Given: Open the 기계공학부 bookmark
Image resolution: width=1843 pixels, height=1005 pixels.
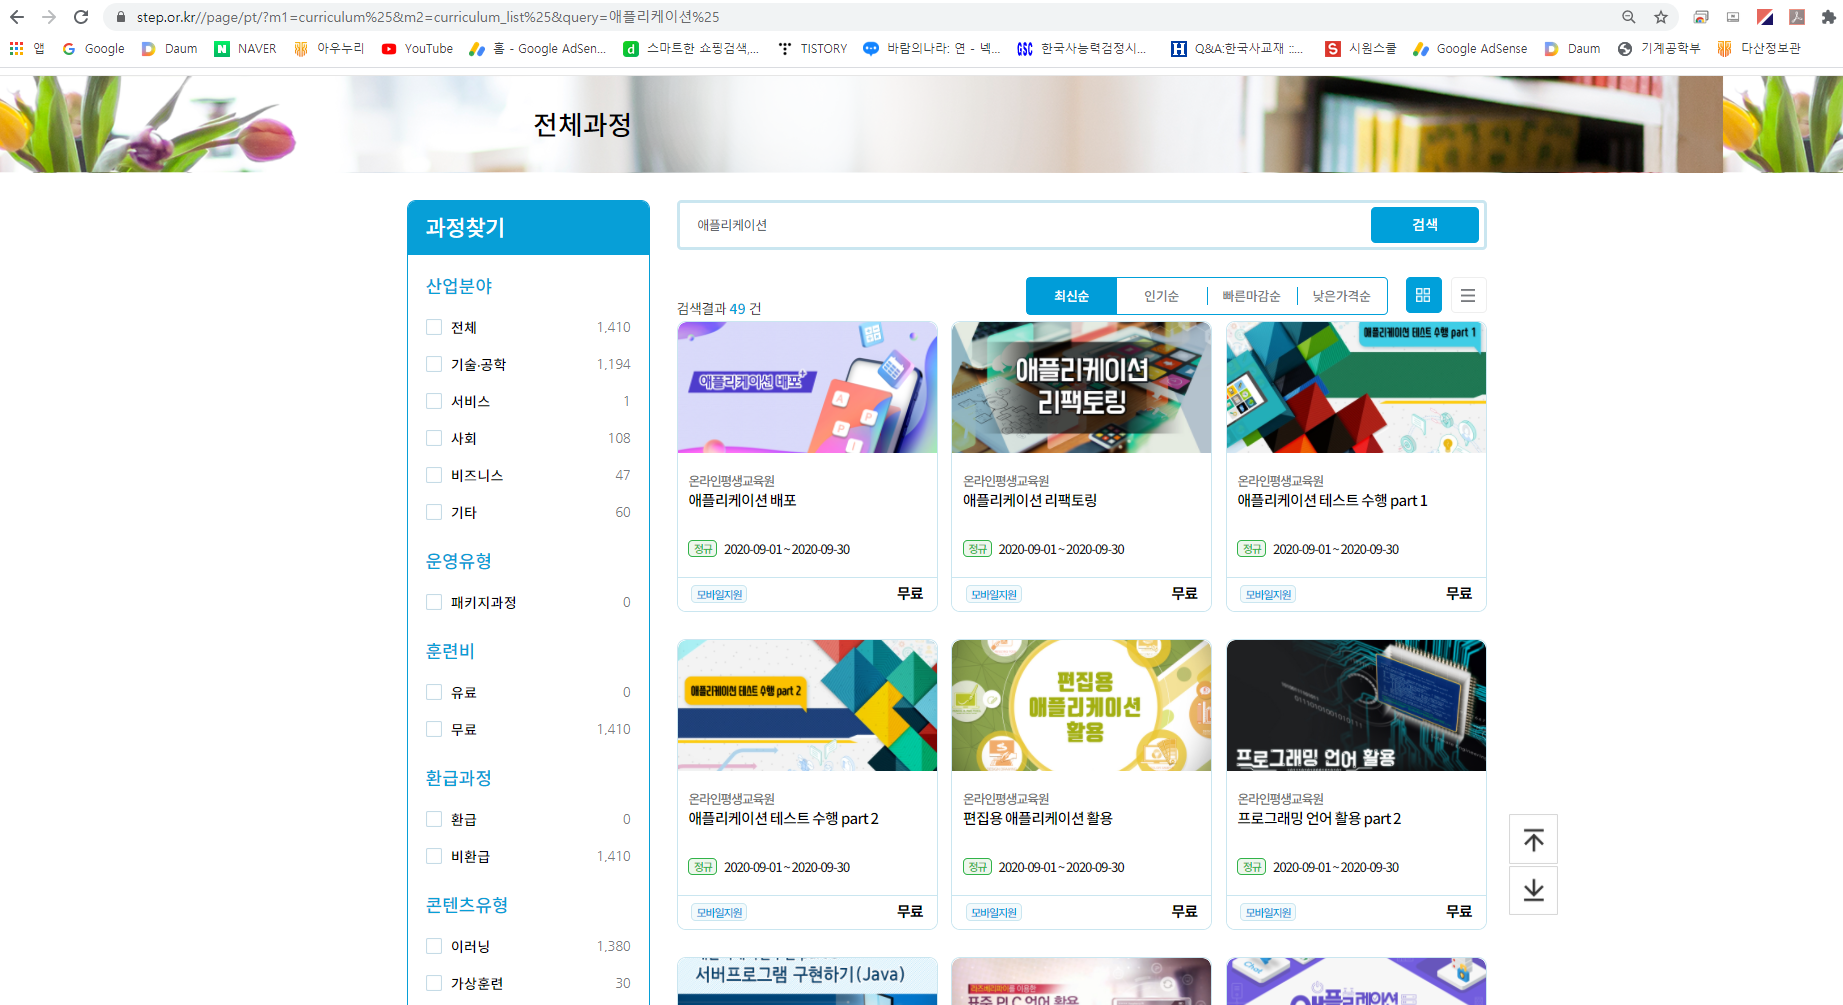Looking at the screenshot, I should tap(1659, 48).
